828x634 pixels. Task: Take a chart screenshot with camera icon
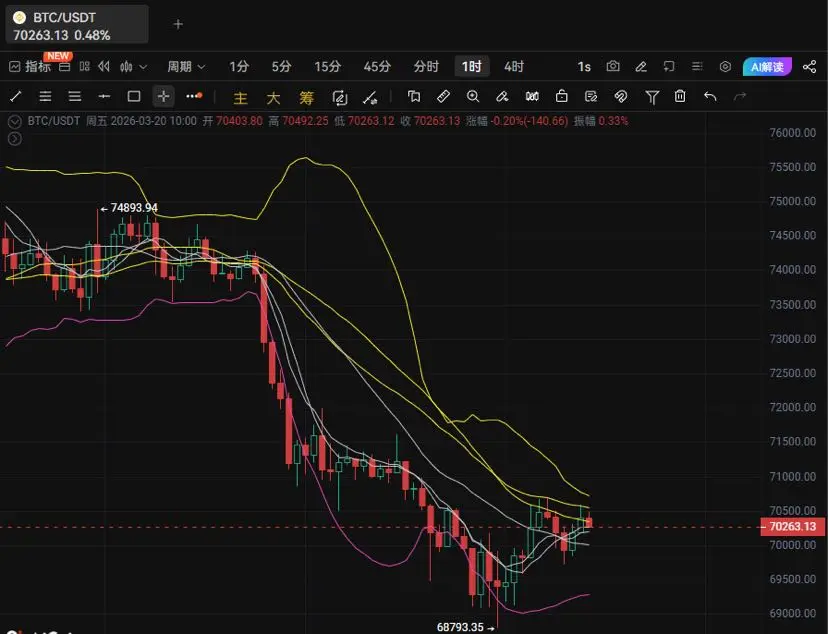coord(613,67)
